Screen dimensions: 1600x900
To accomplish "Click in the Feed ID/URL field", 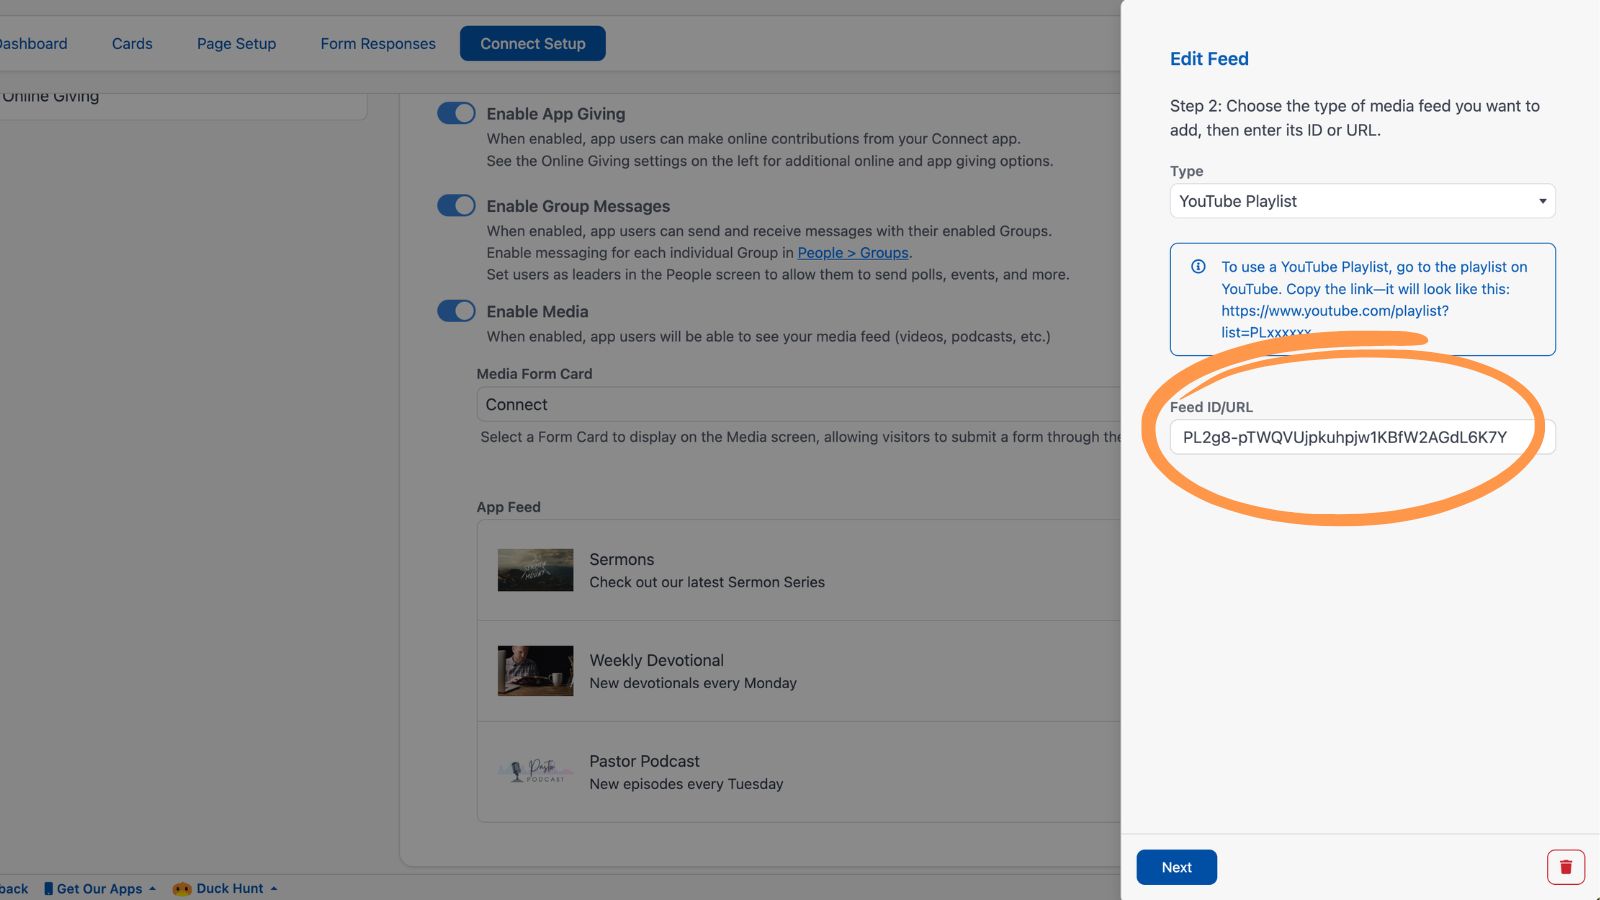I will (1362, 437).
